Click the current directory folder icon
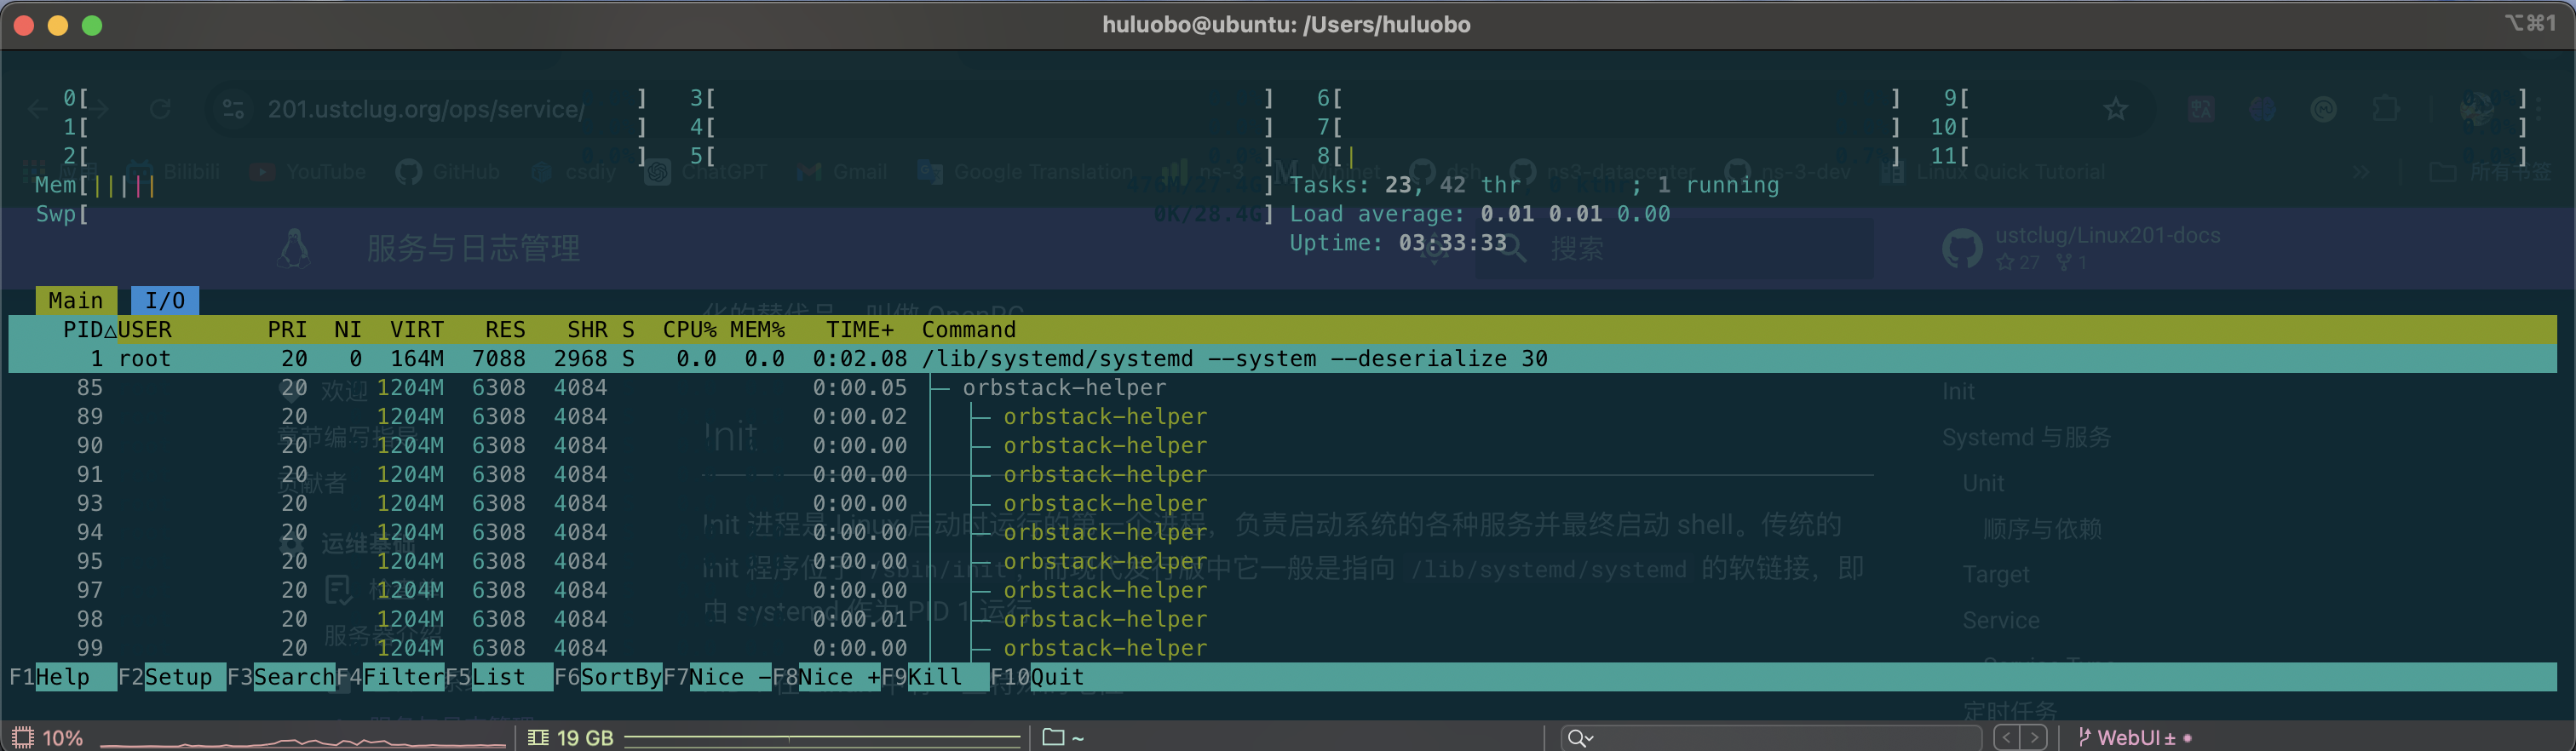 [1053, 737]
